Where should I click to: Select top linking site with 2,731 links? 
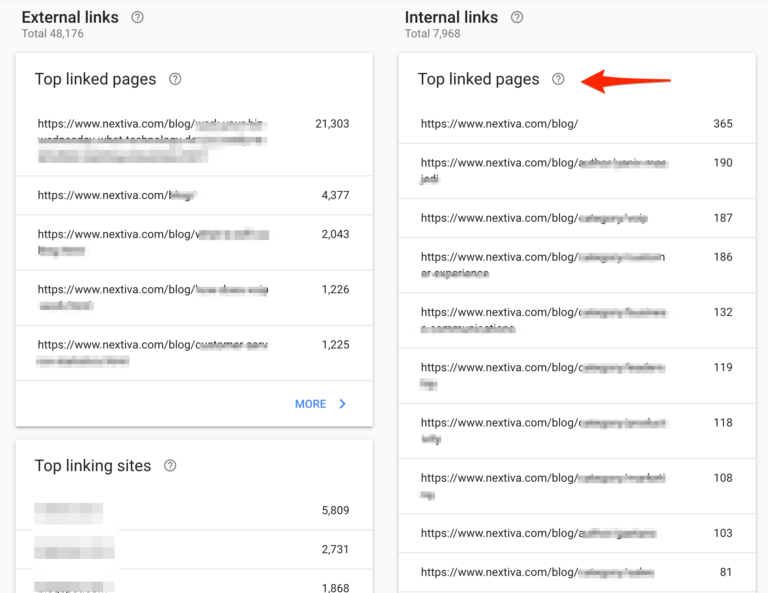[x=193, y=550]
